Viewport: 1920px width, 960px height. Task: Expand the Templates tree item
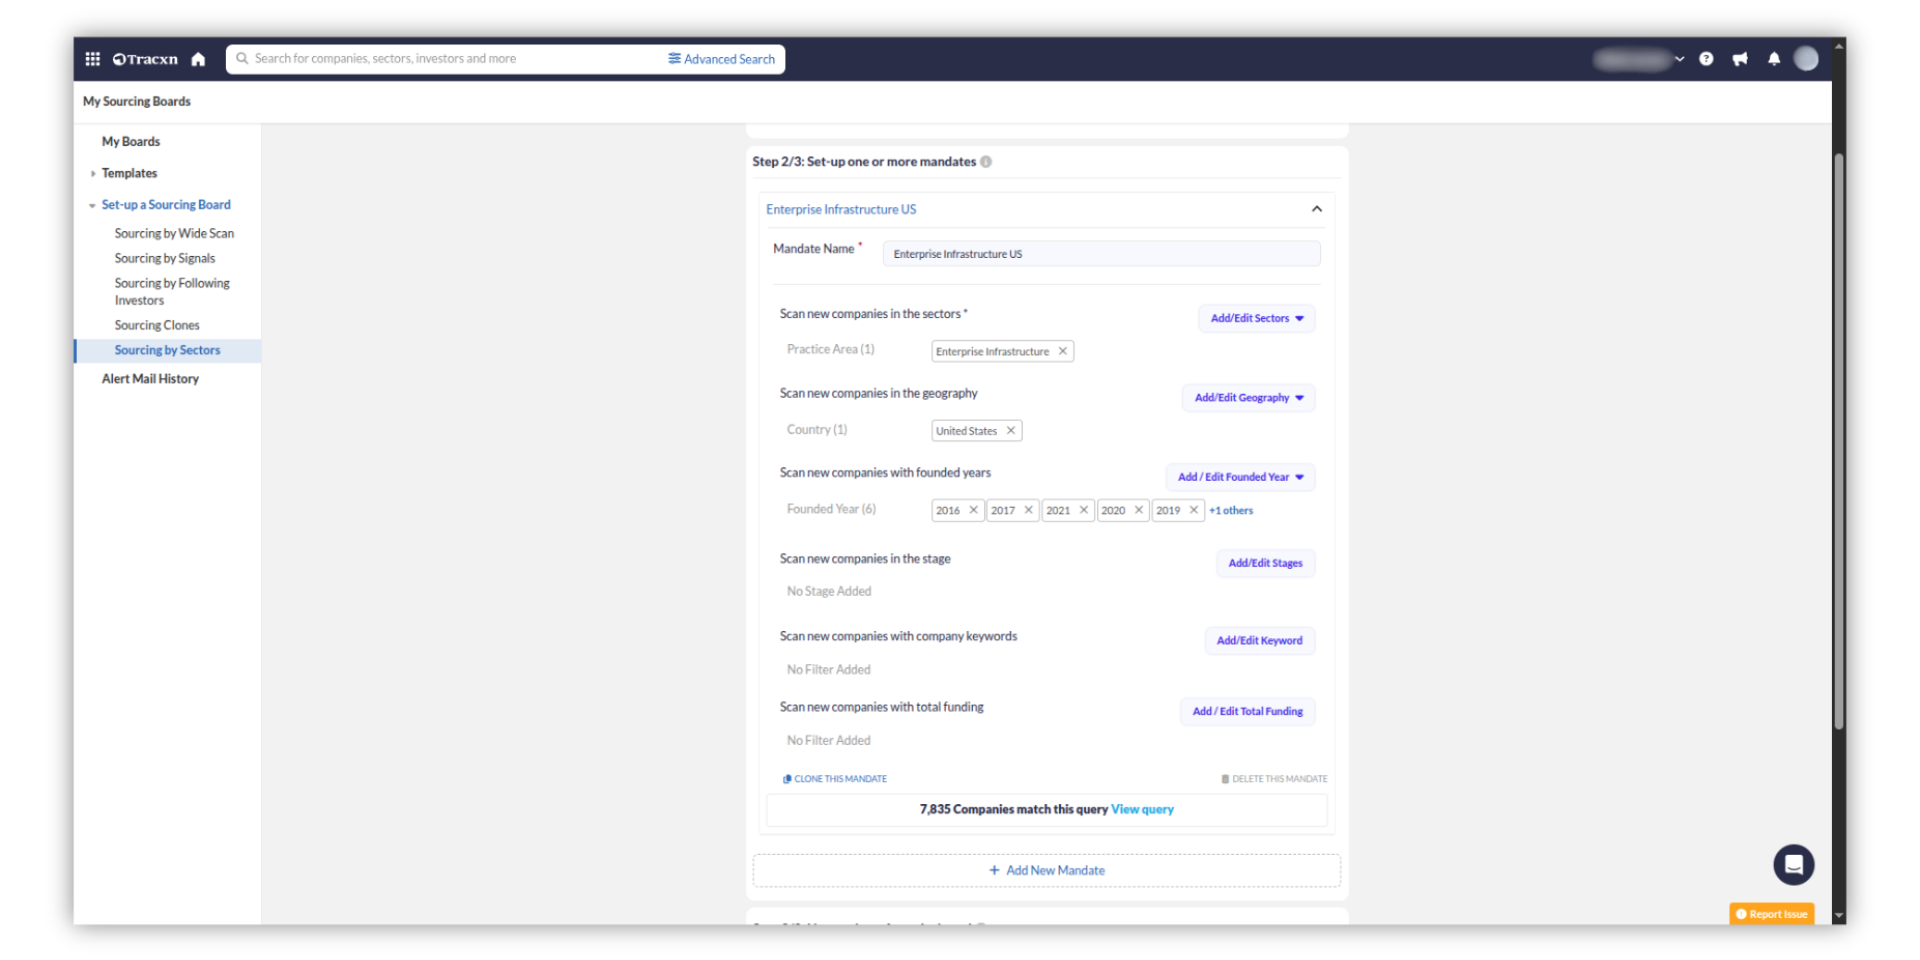point(93,174)
